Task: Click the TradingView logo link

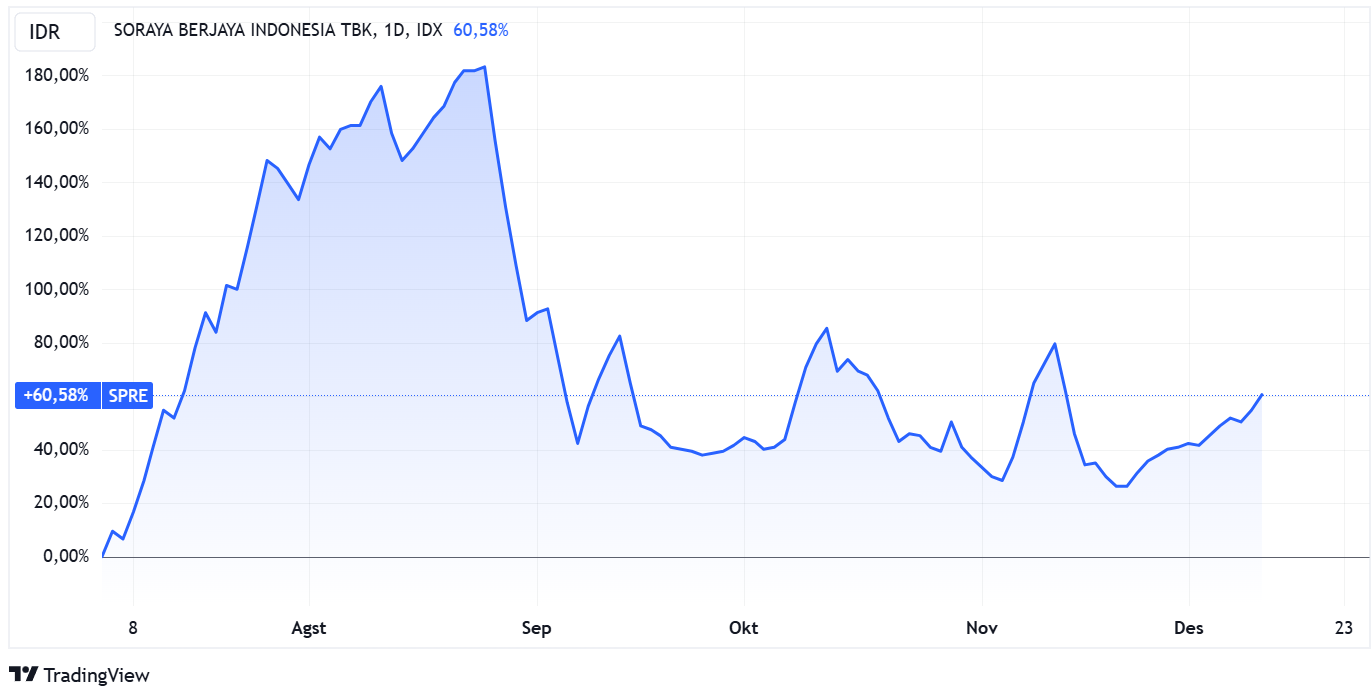Action: [79, 675]
